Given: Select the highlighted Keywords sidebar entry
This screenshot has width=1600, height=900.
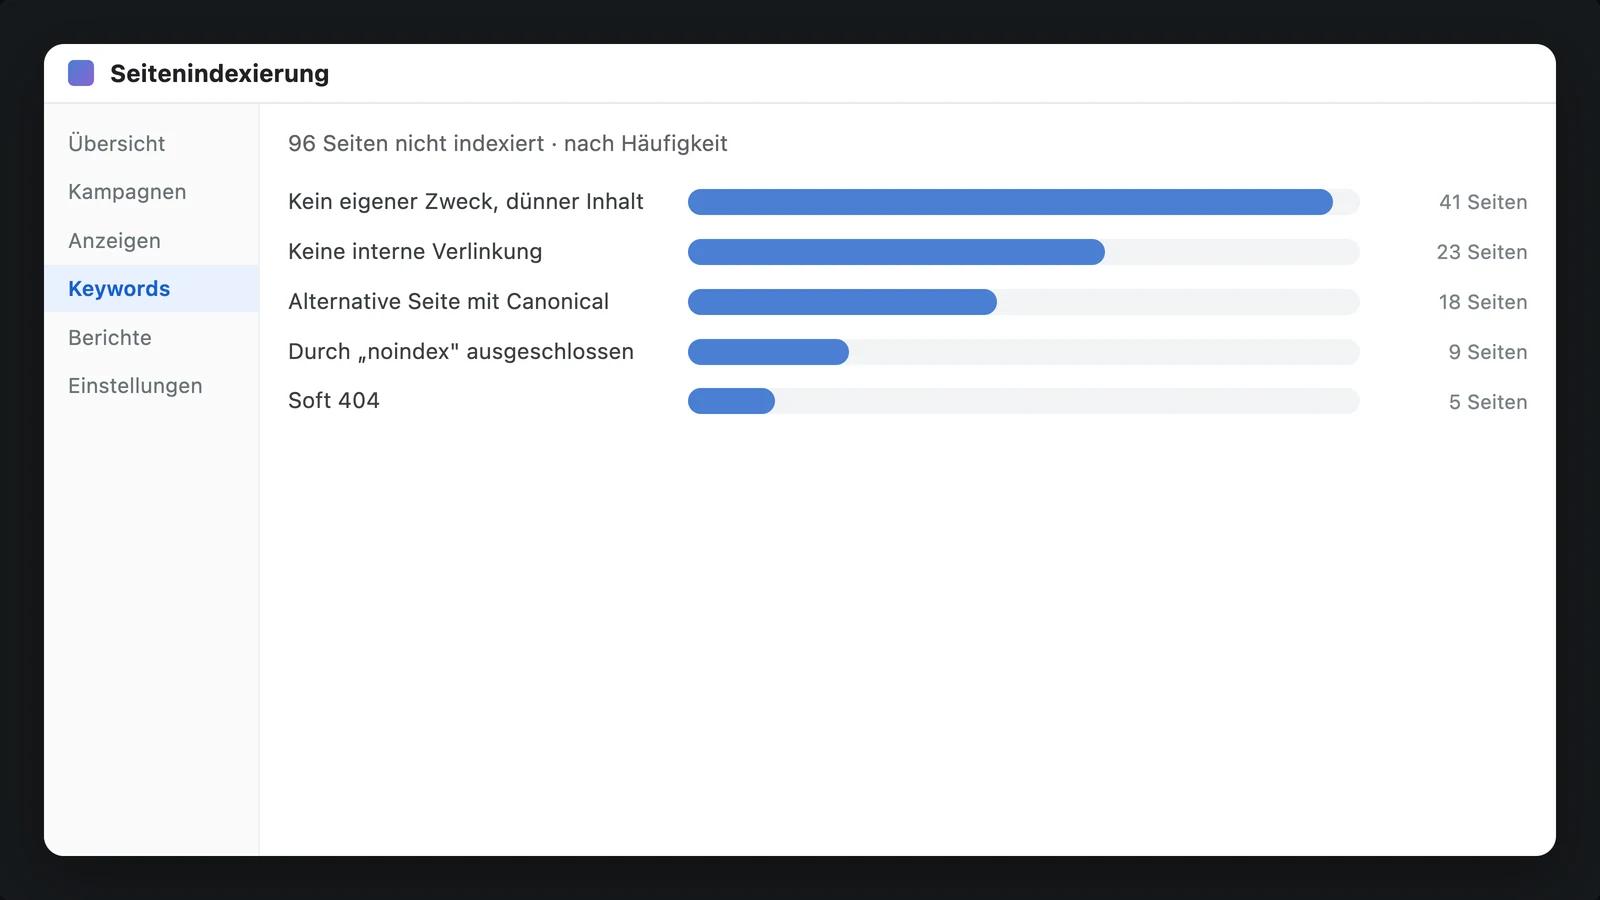Looking at the screenshot, I should (151, 289).
